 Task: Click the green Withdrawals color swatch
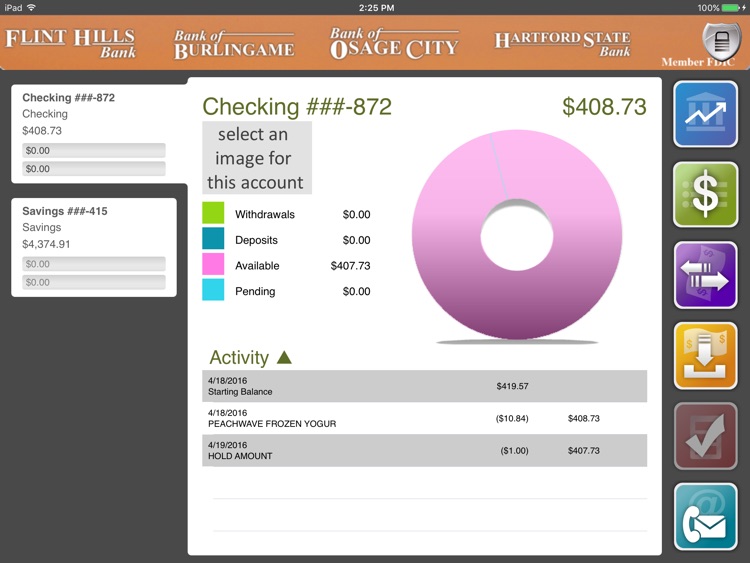pyautogui.click(x=213, y=213)
